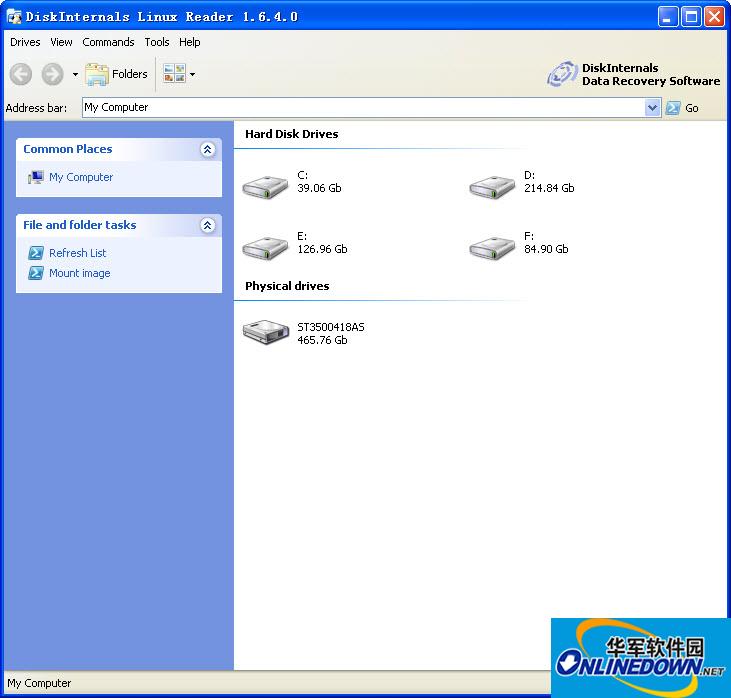731x698 pixels.
Task: Close the Linux Reader window
Action: click(714, 17)
